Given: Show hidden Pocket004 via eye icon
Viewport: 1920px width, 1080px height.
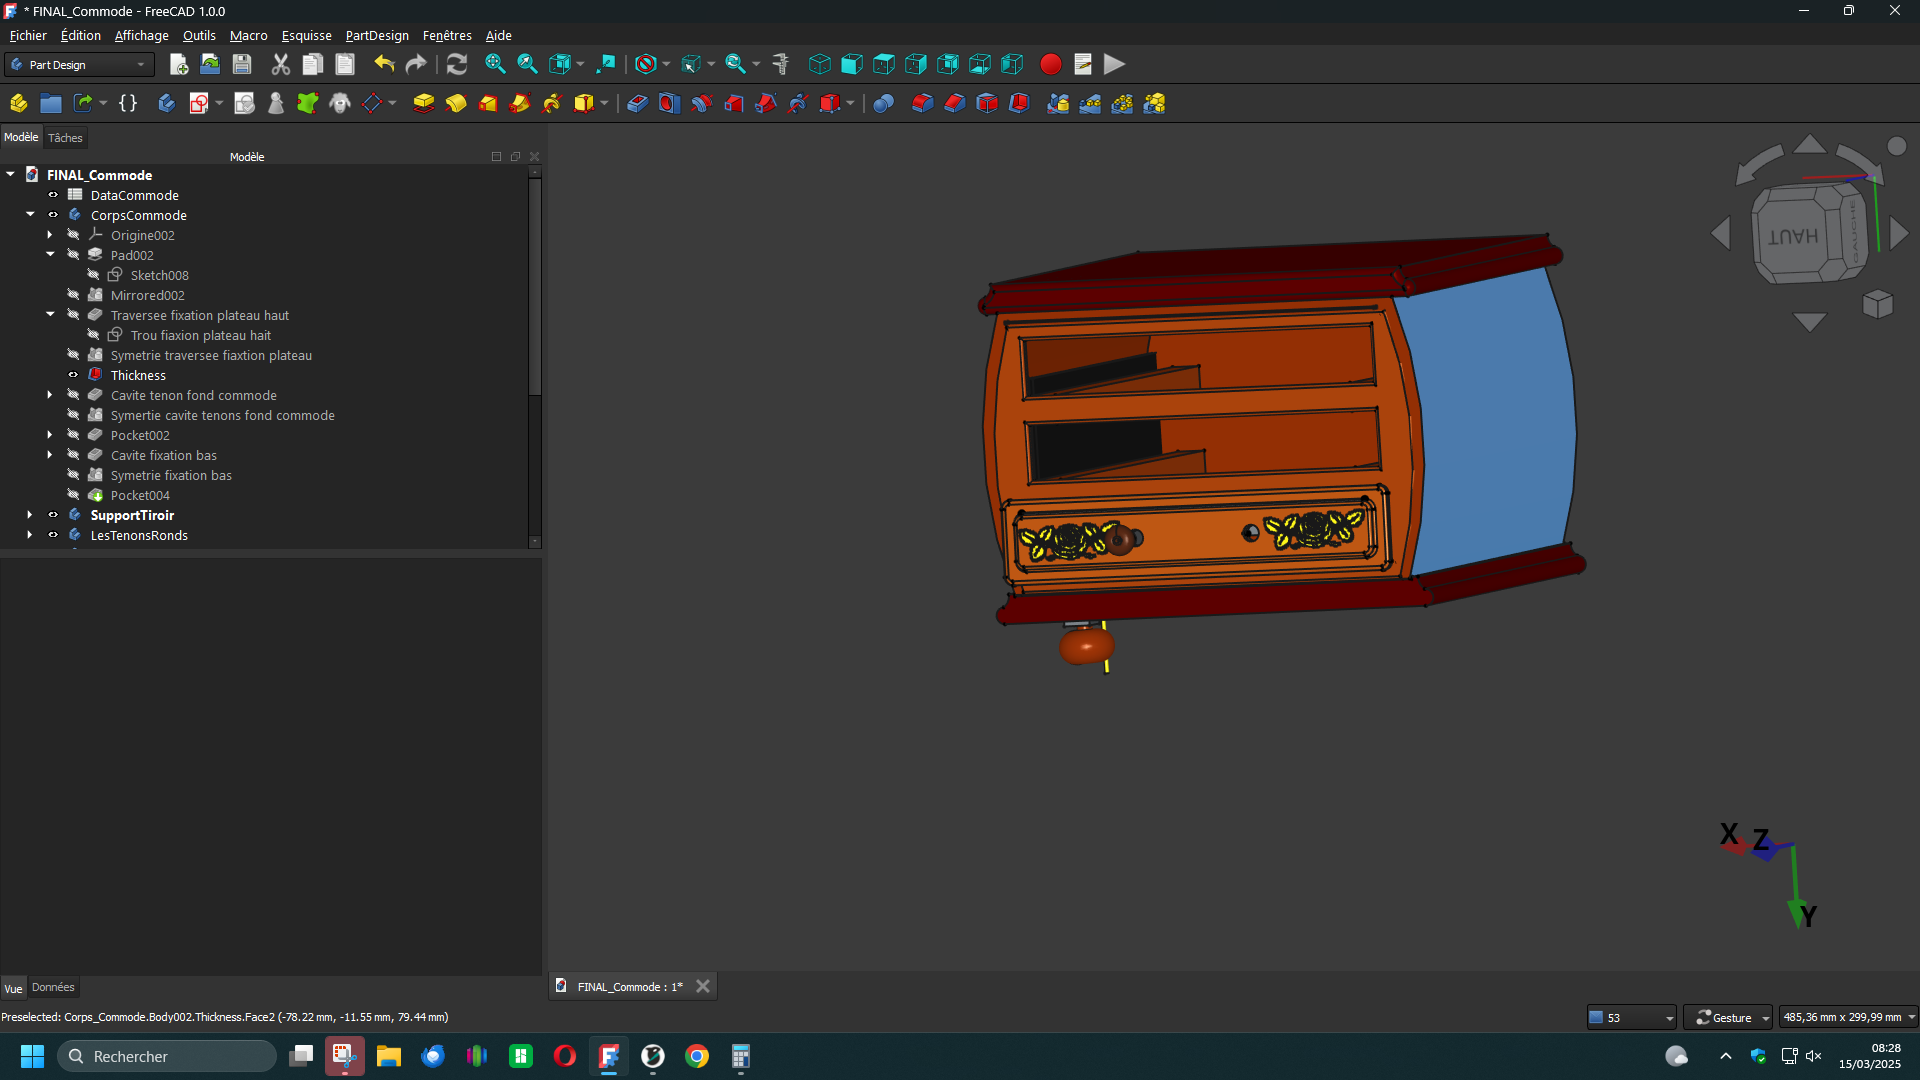Looking at the screenshot, I should tap(73, 495).
